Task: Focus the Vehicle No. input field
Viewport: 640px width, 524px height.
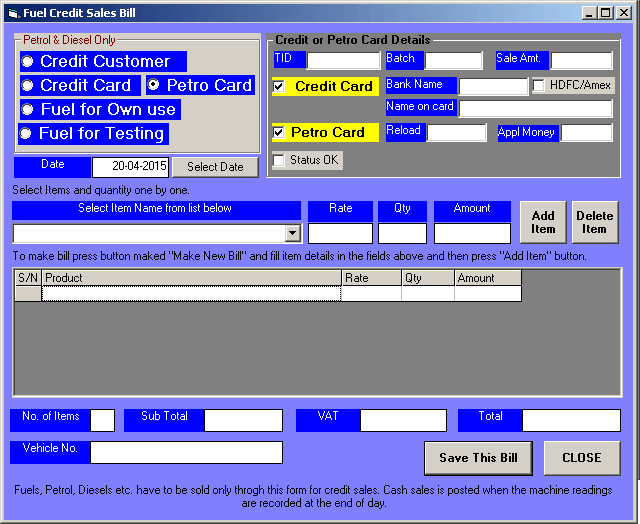Action: (186, 453)
